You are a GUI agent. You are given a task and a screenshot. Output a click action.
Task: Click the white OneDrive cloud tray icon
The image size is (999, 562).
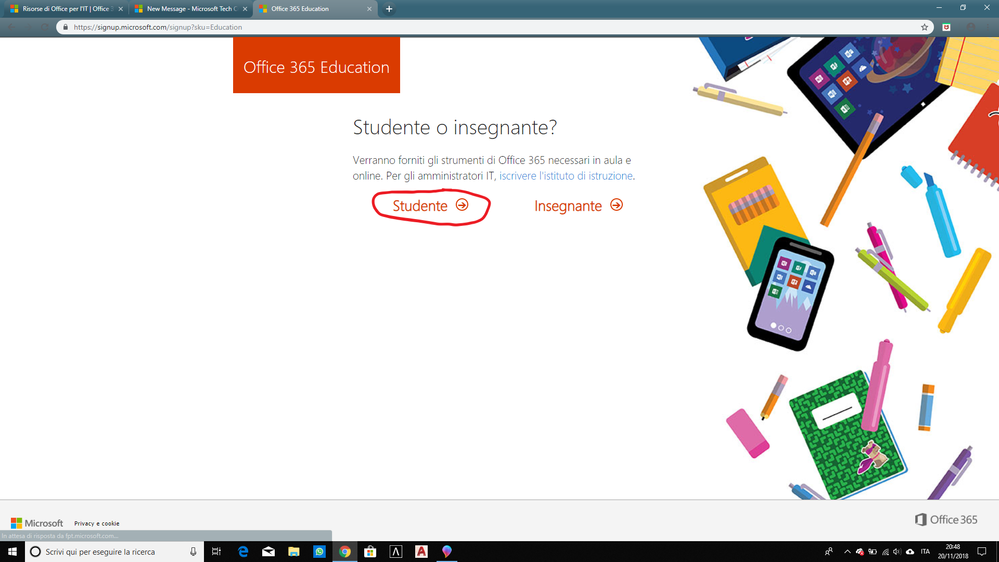[x=910, y=552]
